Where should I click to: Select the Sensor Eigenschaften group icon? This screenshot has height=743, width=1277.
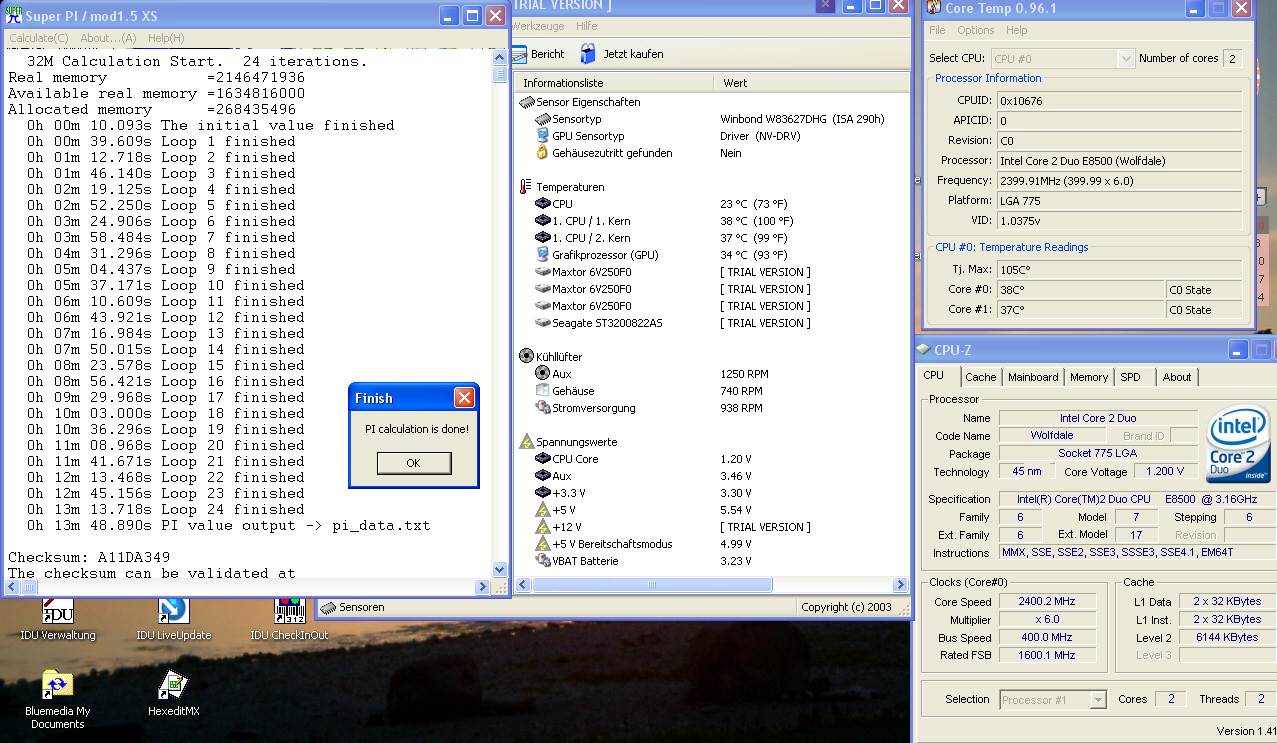[x=527, y=102]
